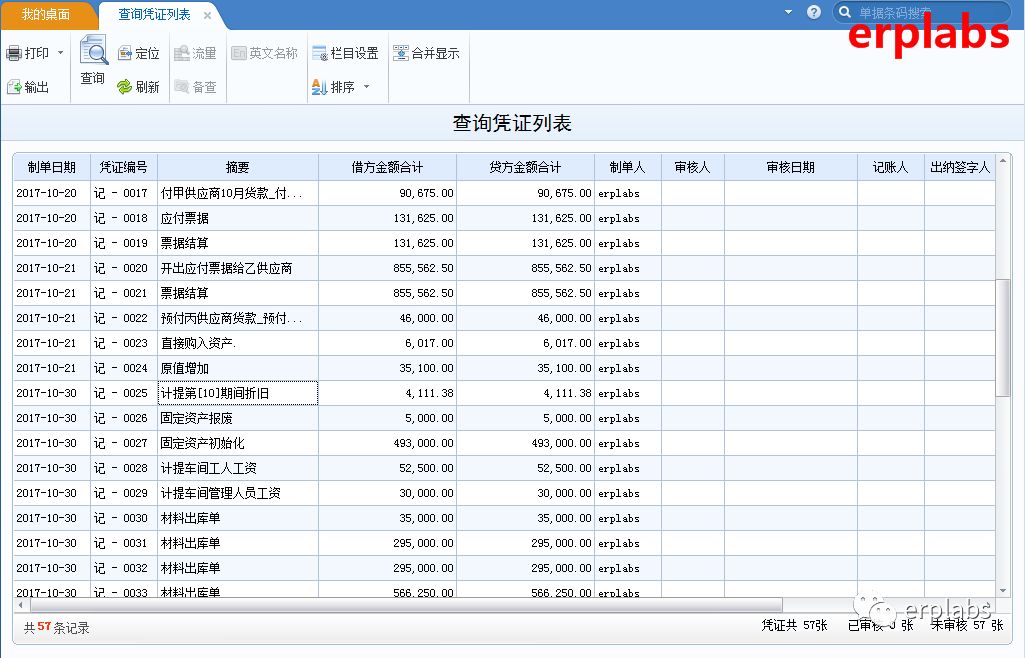This screenshot has height=658, width=1025.
Task: Click the 原值增加 summary cell
Action: coord(237,368)
